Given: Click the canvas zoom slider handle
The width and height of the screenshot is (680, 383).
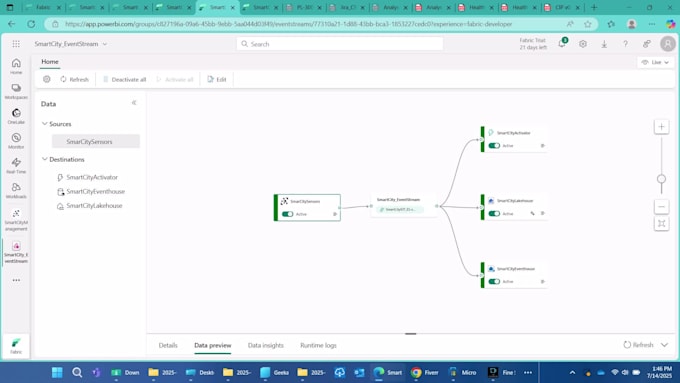Looking at the screenshot, I should [661, 179].
